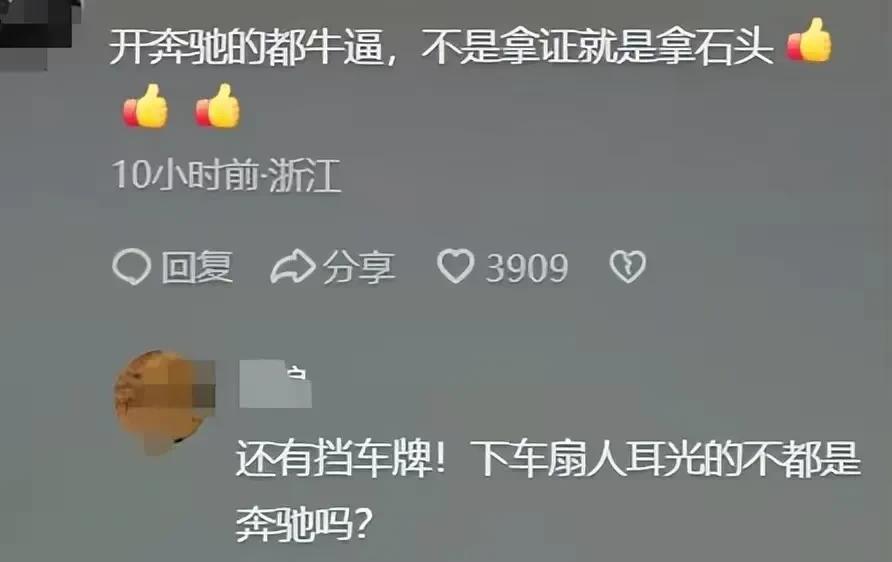Click the reply's closing text 奔驰吗?
892x562 pixels.
click(304, 523)
